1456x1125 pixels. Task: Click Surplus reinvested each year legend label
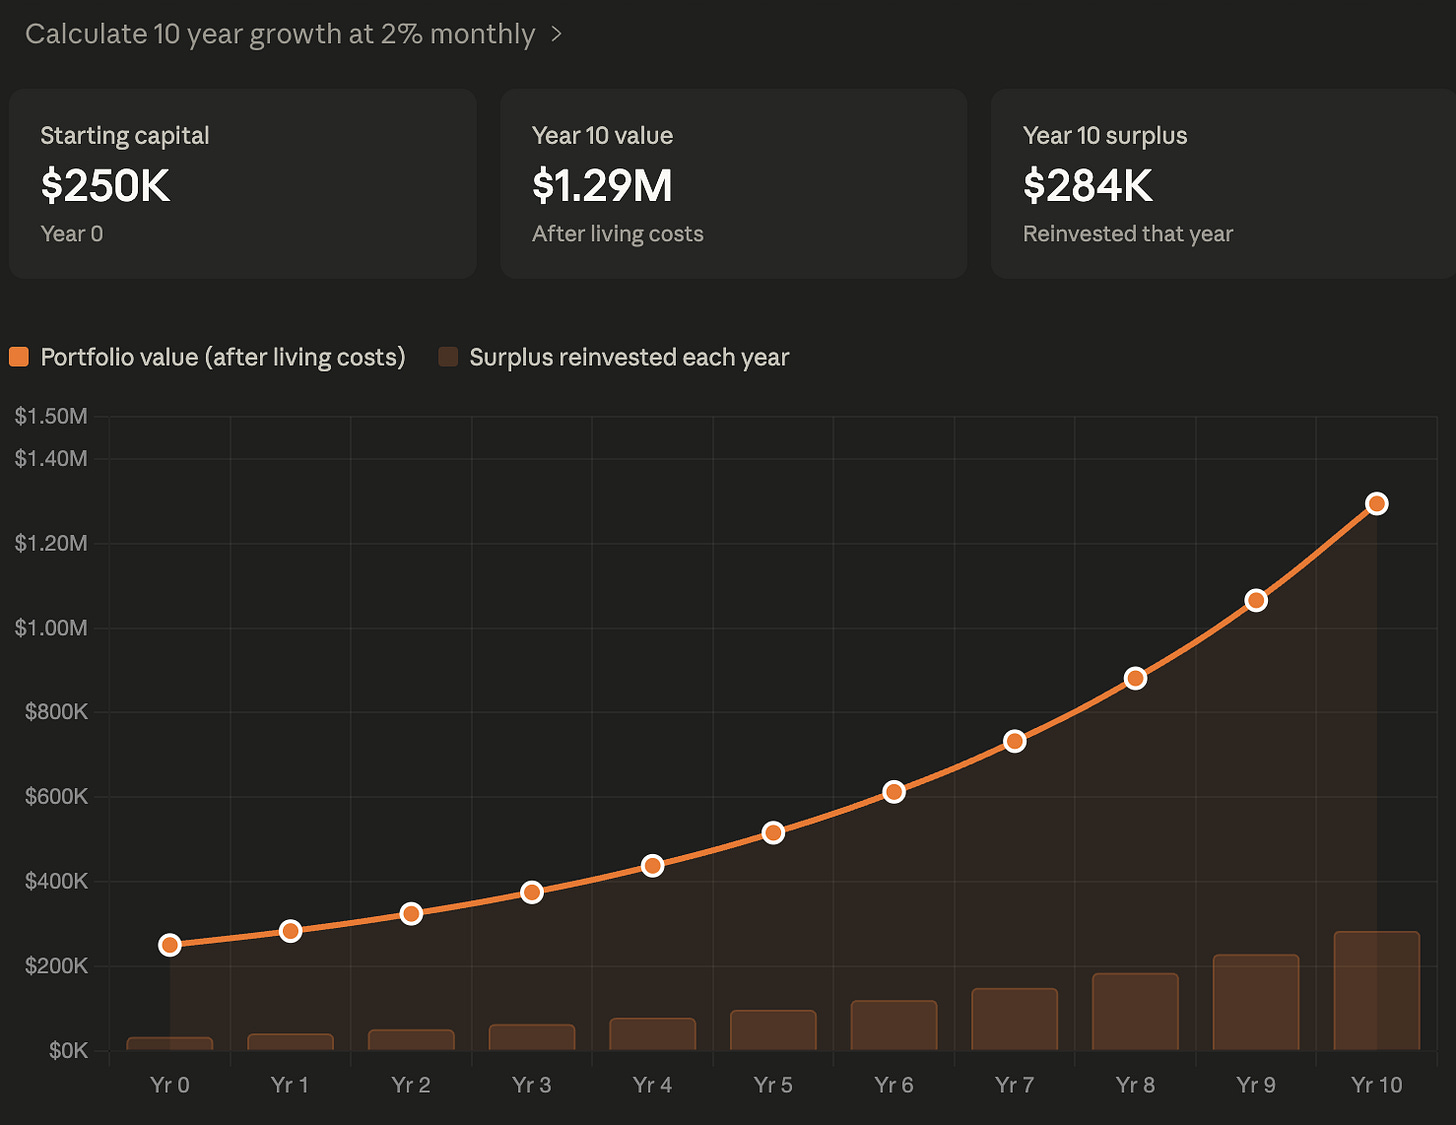point(629,357)
